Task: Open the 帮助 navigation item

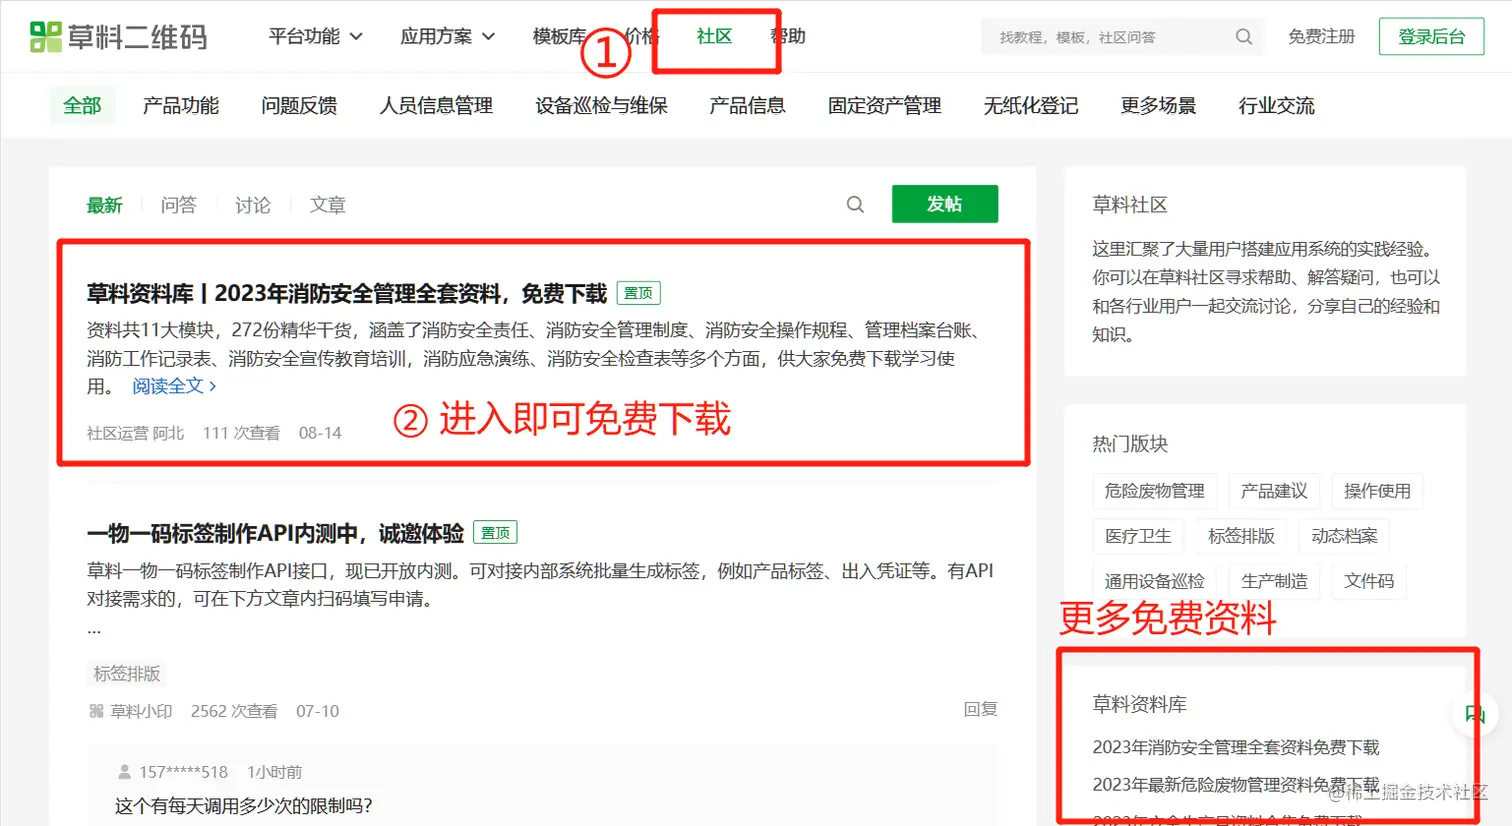Action: point(788,36)
